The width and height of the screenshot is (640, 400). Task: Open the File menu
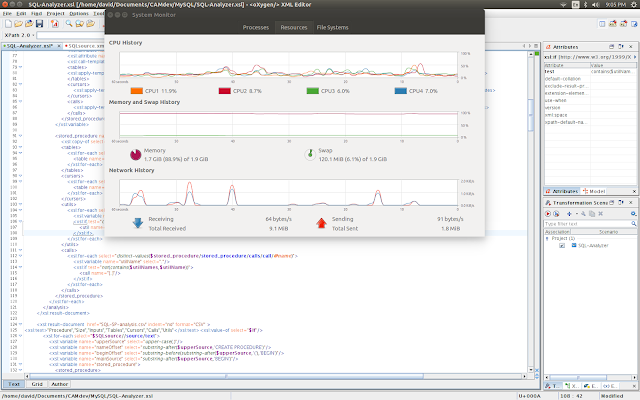tap(7, 13)
